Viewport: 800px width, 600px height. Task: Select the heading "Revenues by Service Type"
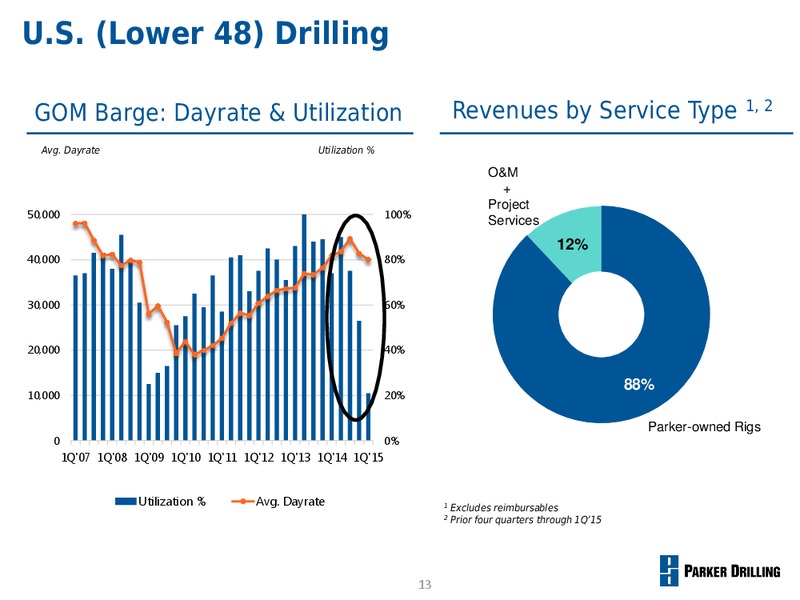tap(594, 110)
